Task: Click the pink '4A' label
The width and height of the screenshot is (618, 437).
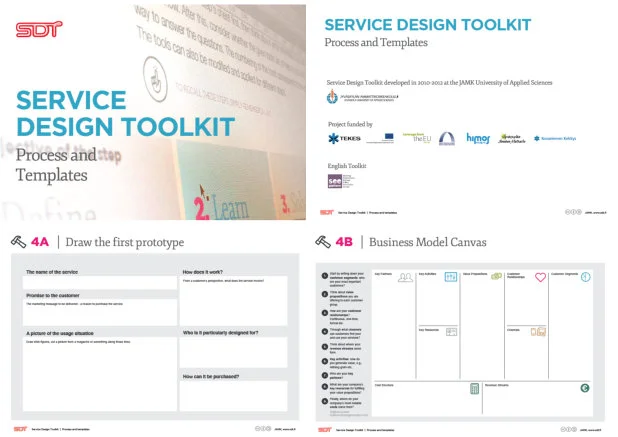Action: 40,242
